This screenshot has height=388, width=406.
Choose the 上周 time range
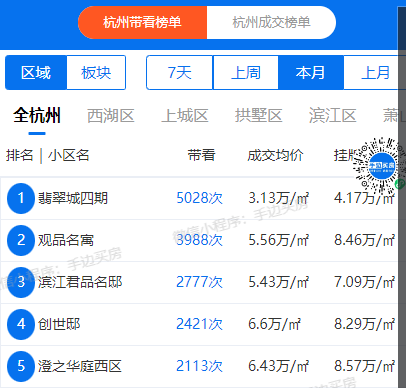[x=246, y=73]
